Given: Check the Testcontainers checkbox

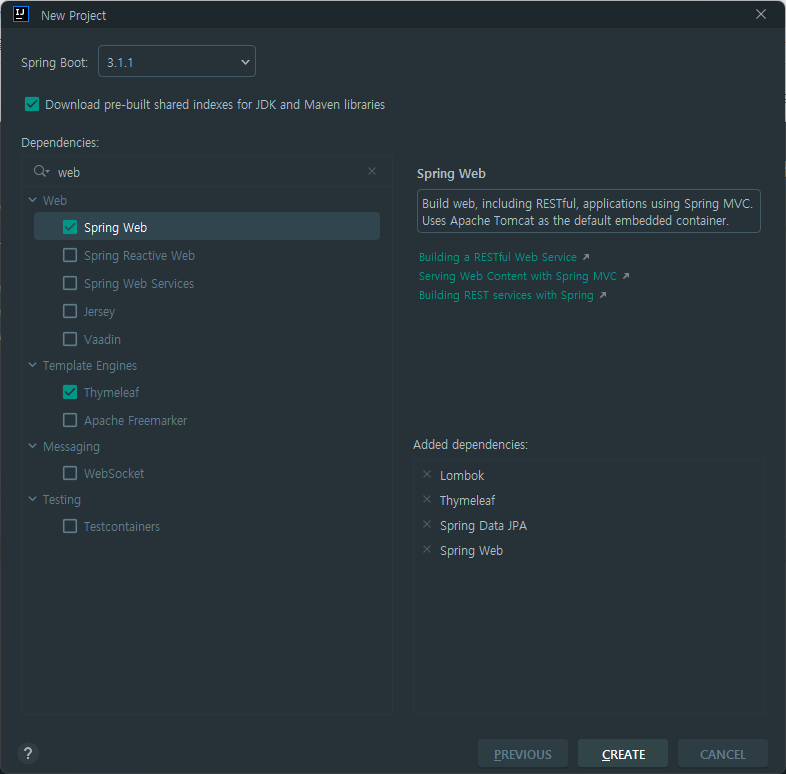Looking at the screenshot, I should point(70,526).
